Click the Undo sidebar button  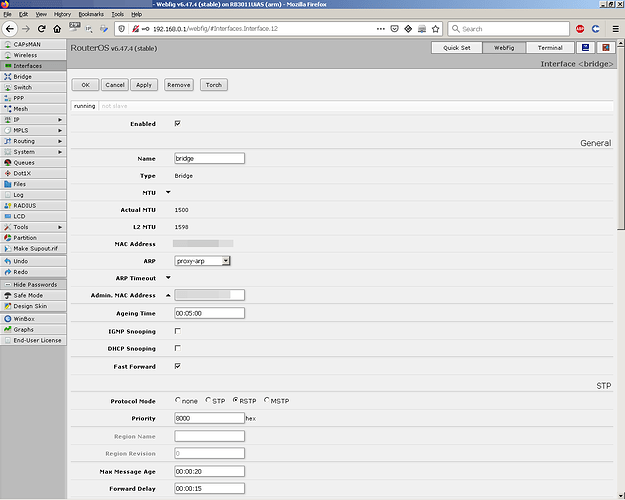click(x=33, y=262)
